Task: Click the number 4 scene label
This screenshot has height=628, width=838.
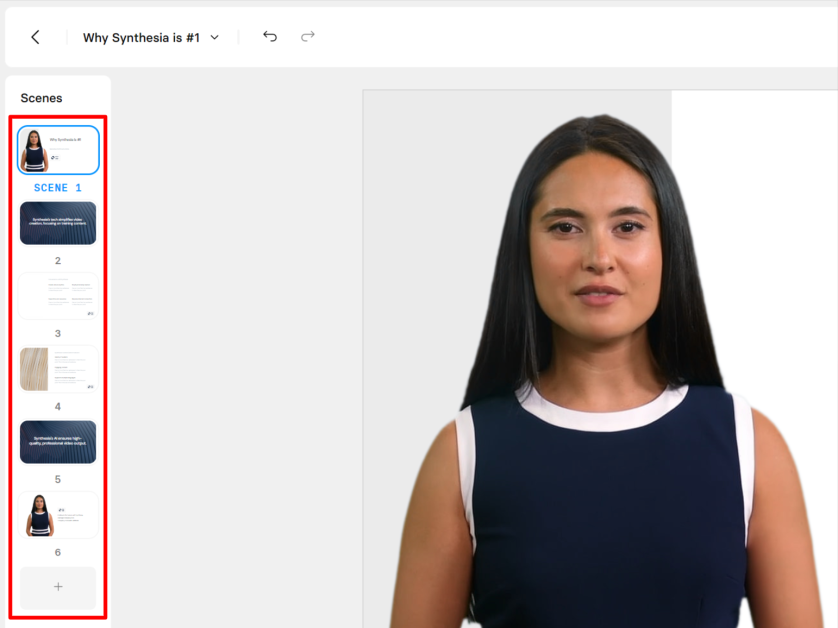Action: tap(58, 407)
